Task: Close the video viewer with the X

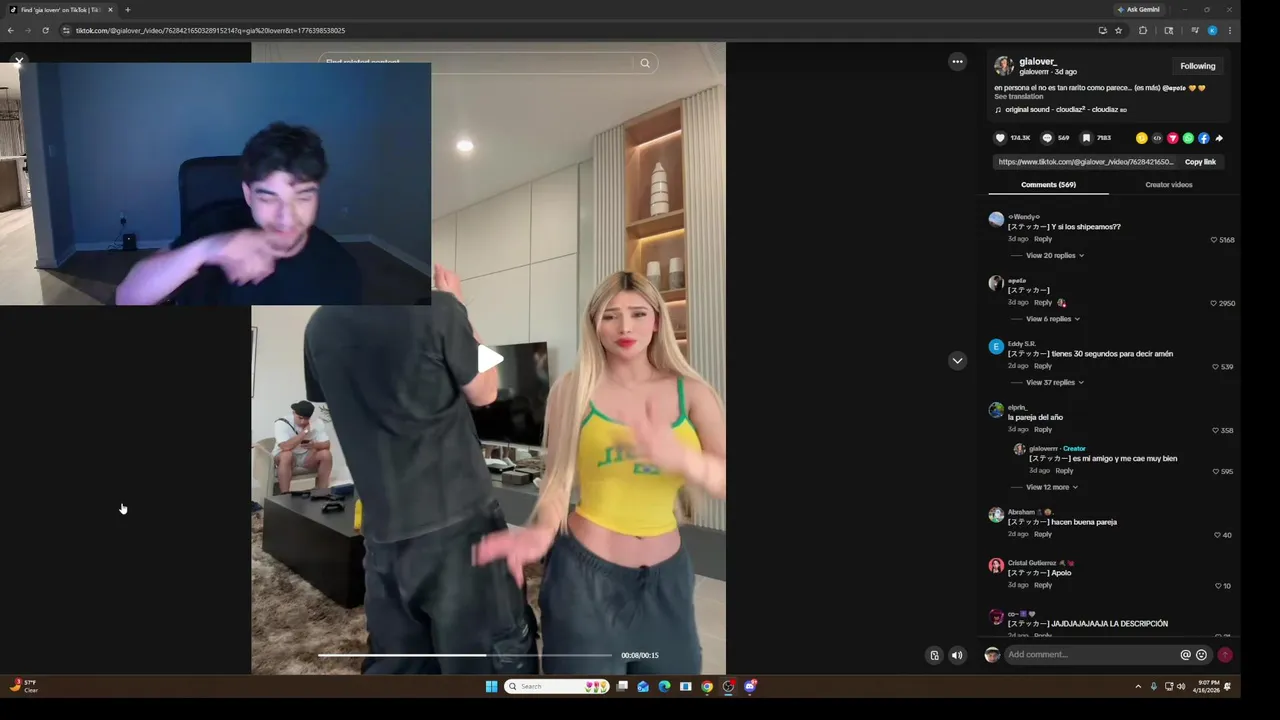Action: (18, 61)
